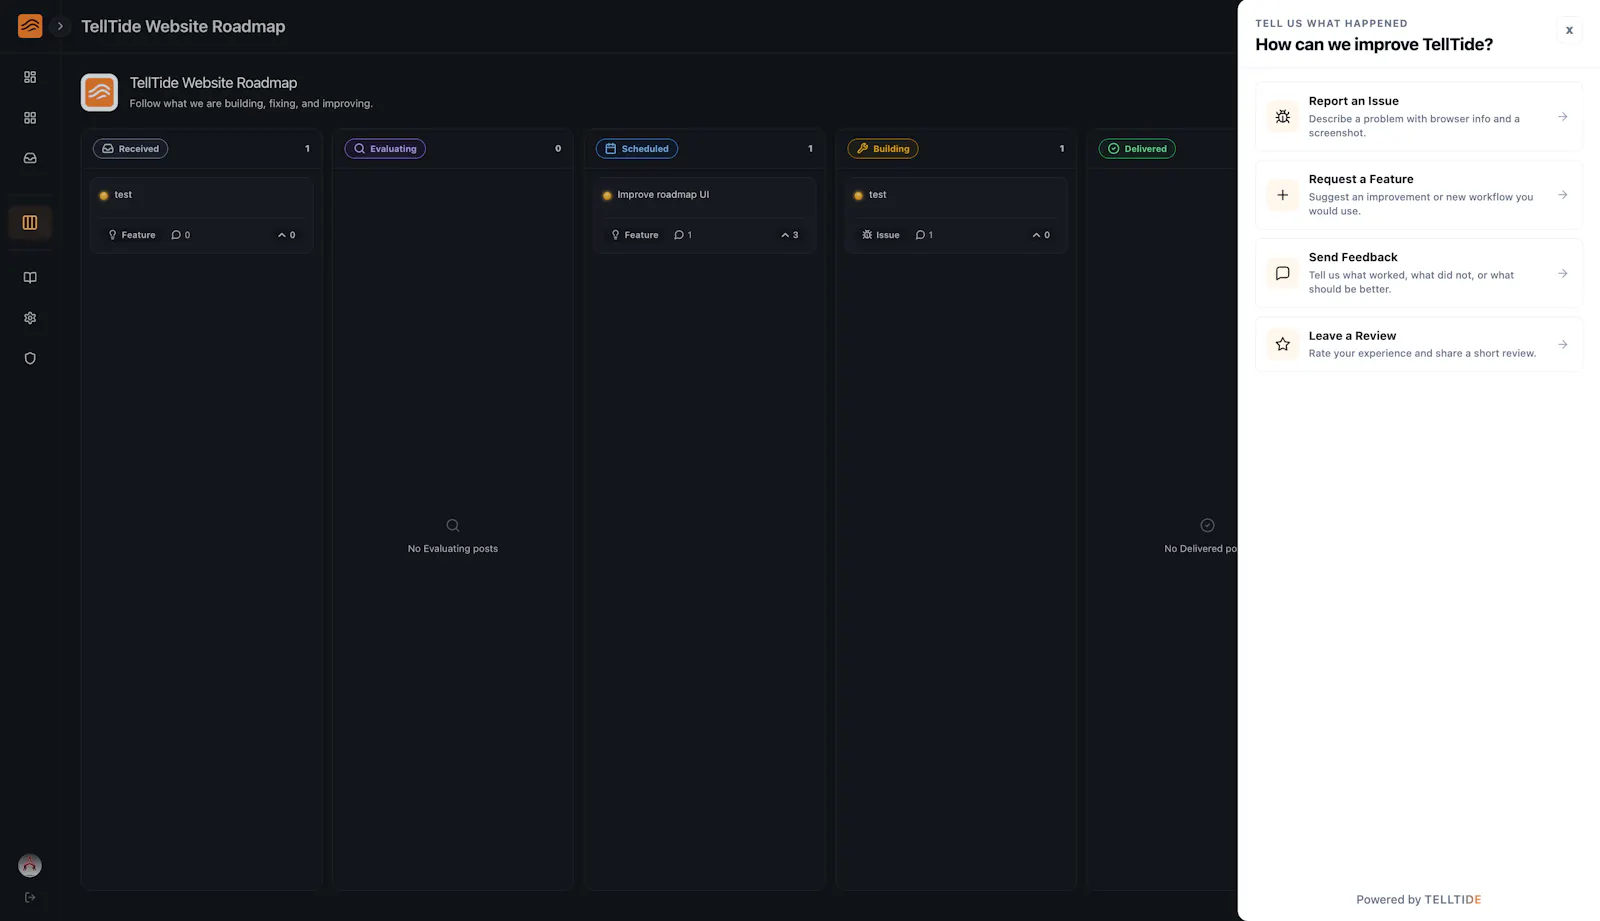Open the inbox sidebar icon
This screenshot has width=1600, height=921.
[30, 158]
